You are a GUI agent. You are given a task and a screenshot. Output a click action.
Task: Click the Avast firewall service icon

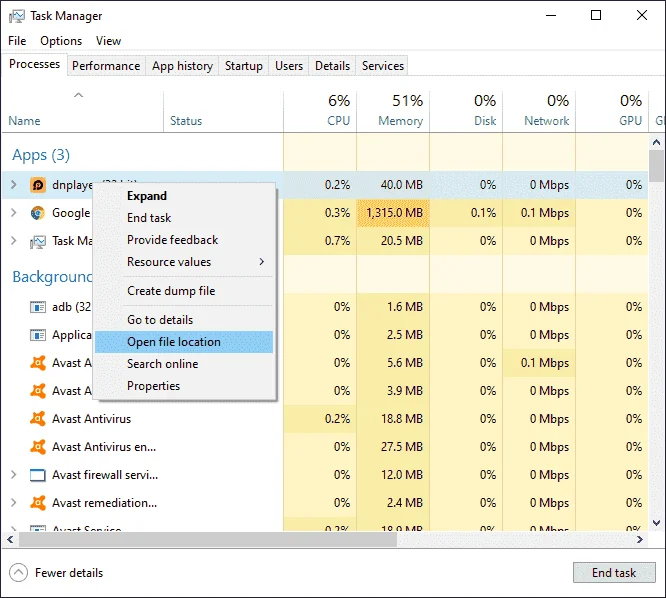38,475
